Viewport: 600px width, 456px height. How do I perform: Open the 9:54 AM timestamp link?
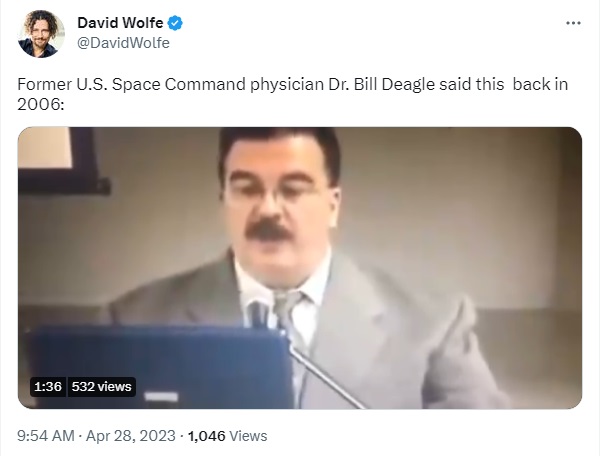click(46, 436)
